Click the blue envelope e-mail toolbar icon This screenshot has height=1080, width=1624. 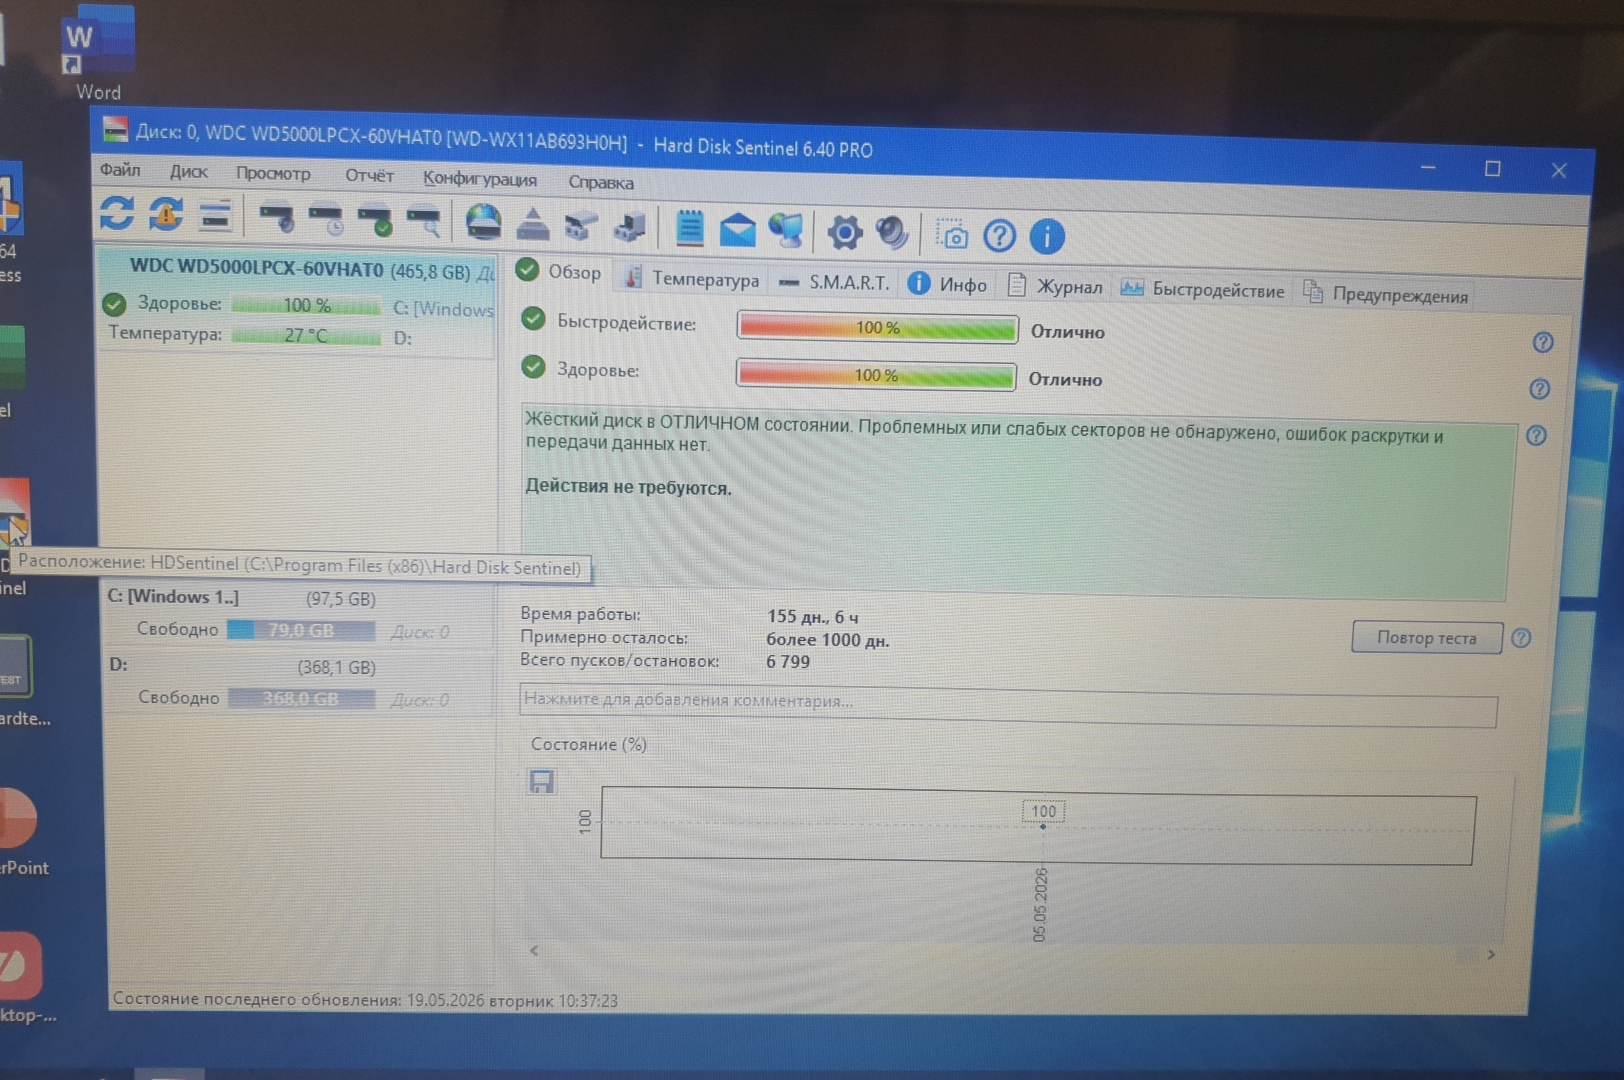pos(738,230)
